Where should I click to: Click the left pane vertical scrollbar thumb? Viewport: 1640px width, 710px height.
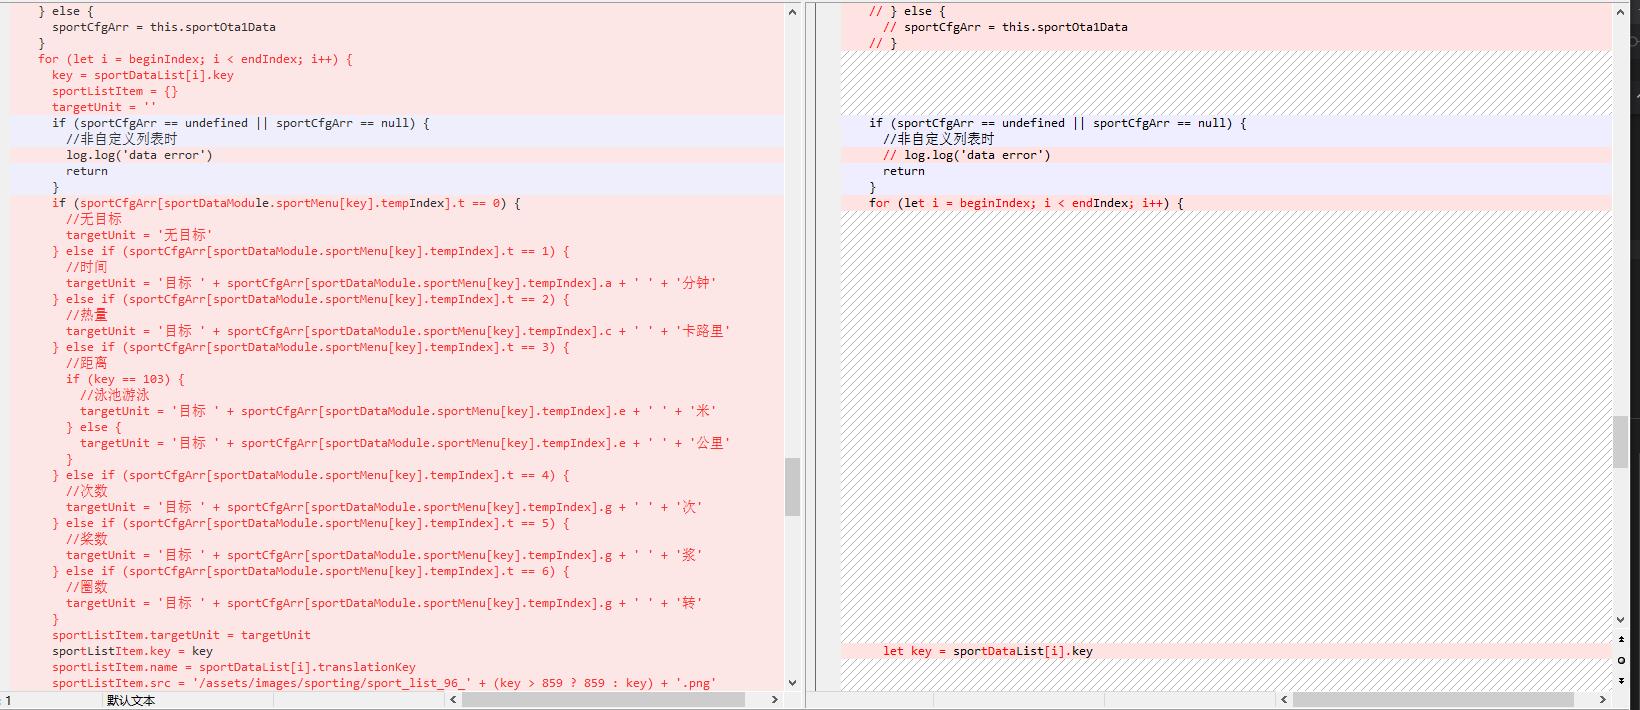(793, 487)
